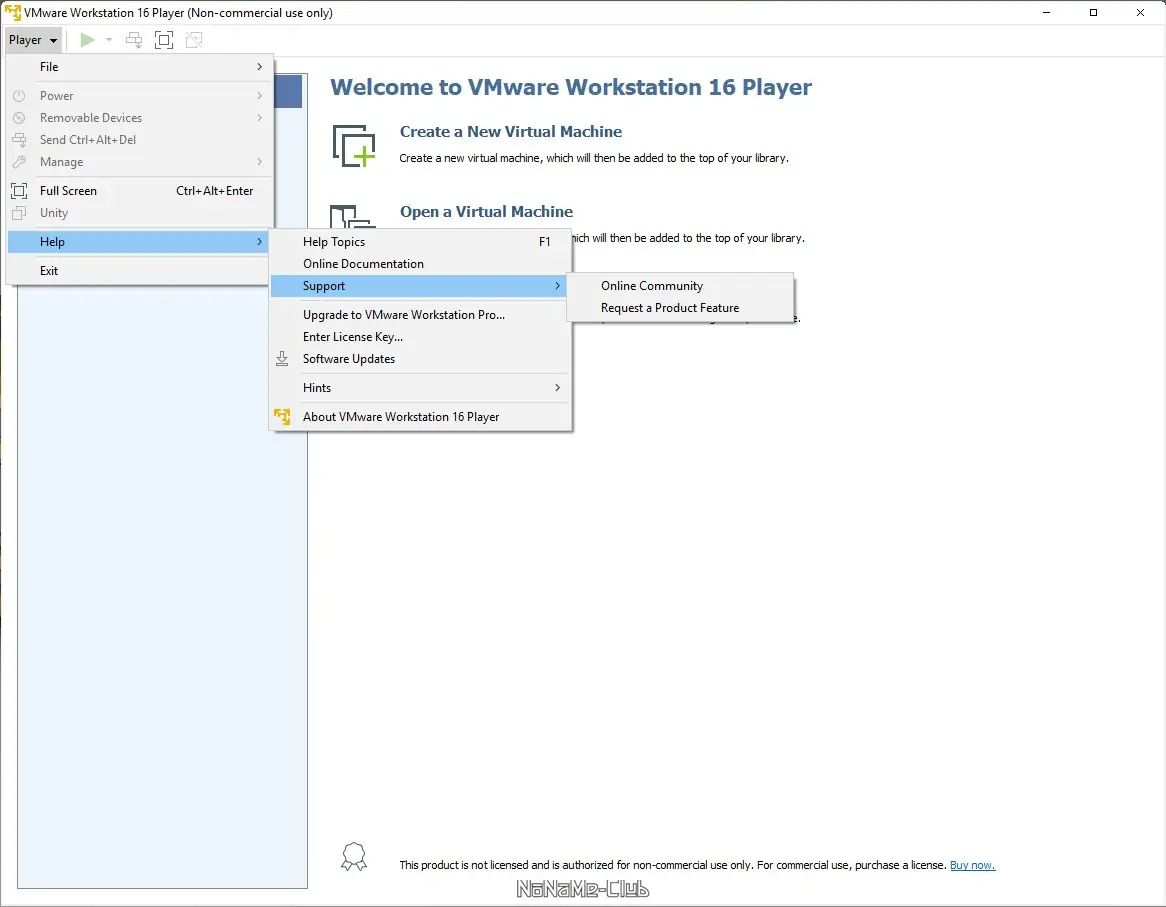
Task: Click the Removable Devices disc icon
Action: click(19, 117)
